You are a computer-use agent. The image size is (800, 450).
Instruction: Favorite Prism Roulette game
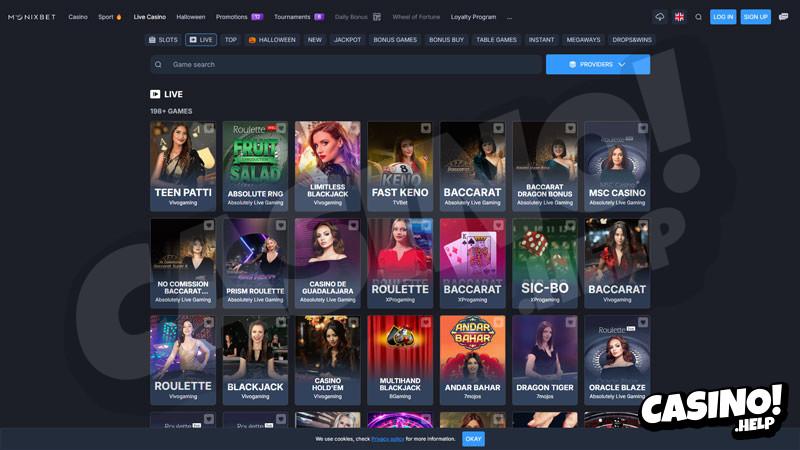click(x=281, y=225)
